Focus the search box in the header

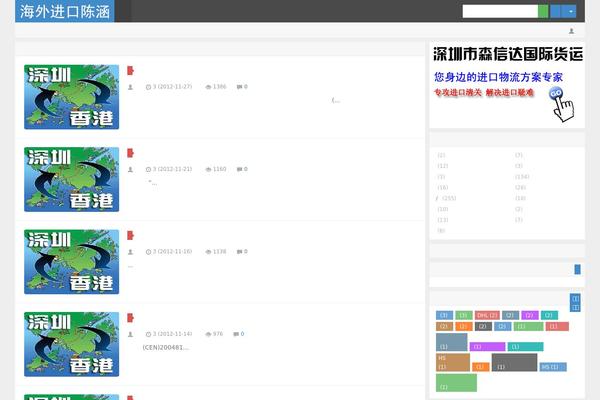pos(500,11)
